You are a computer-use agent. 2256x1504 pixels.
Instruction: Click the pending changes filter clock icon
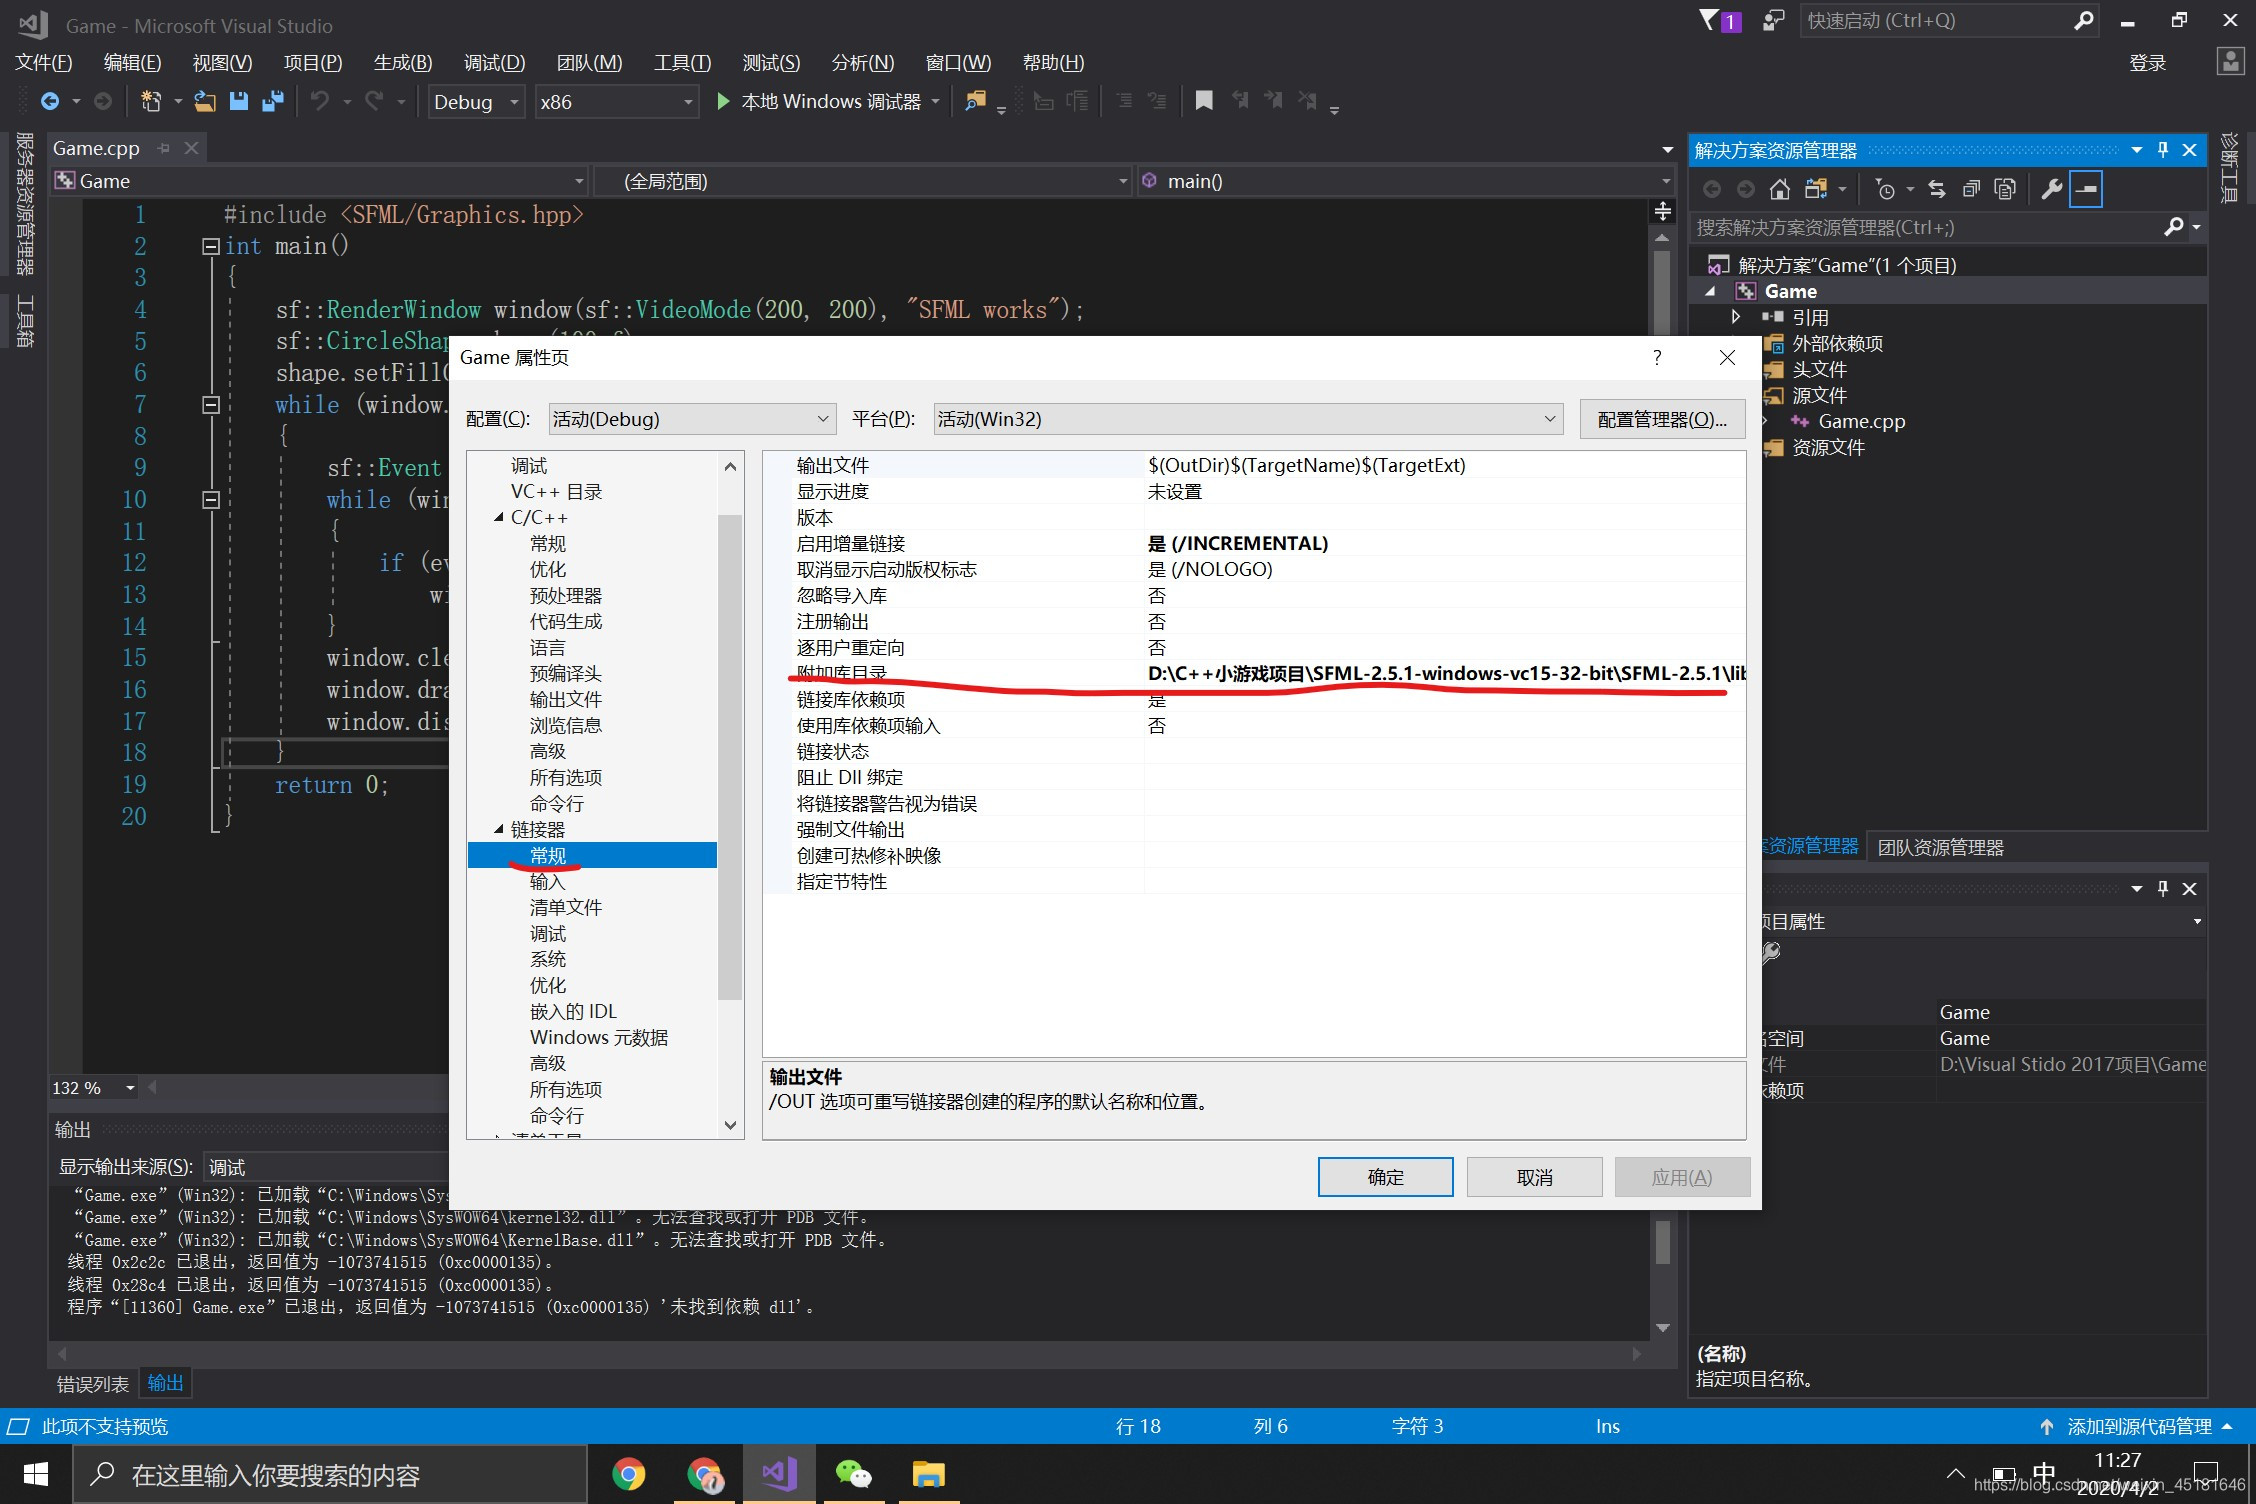(1885, 189)
